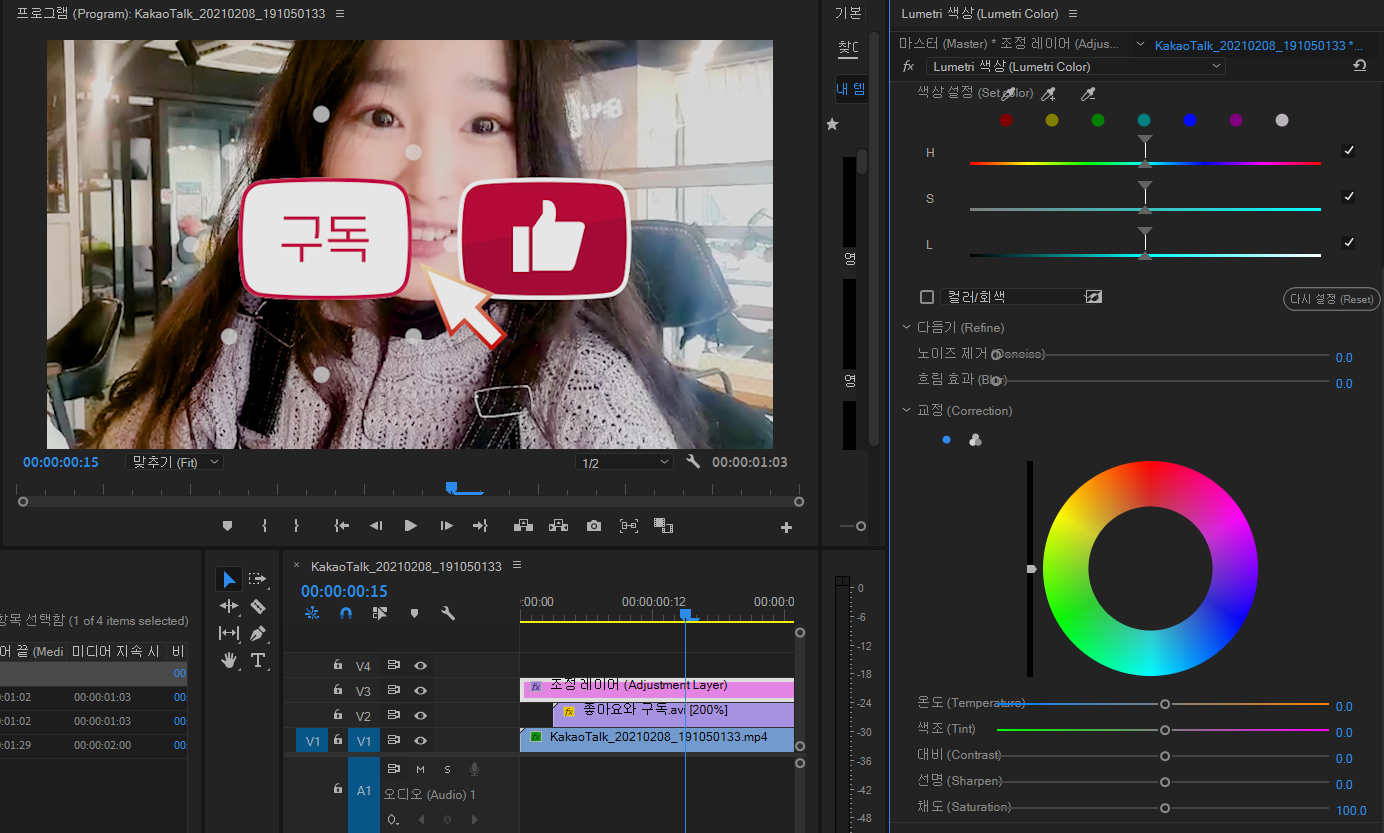The image size is (1384, 833).
Task: Open Program monitor panel menu
Action: (x=340, y=14)
